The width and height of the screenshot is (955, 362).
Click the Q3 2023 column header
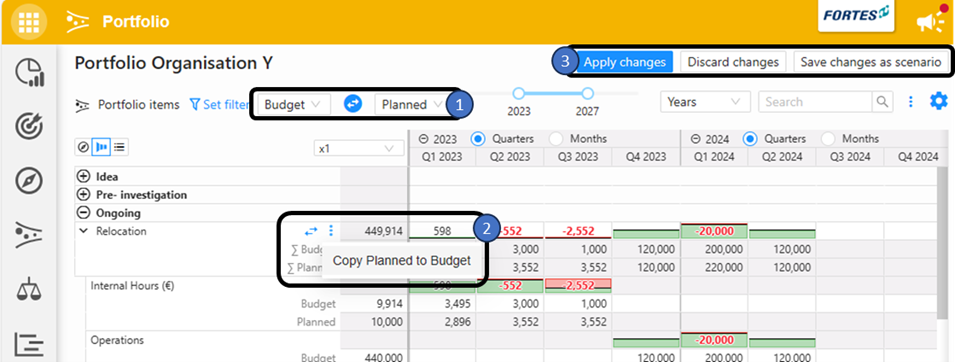coord(578,157)
